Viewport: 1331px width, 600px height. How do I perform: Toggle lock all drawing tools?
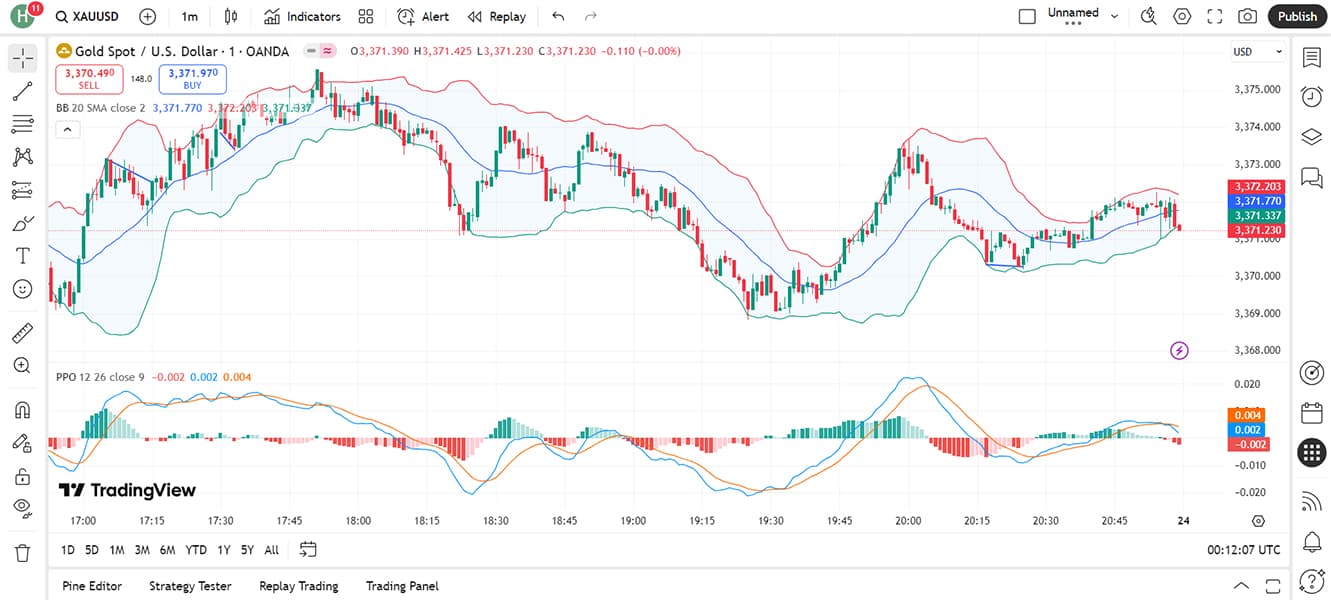point(22,475)
